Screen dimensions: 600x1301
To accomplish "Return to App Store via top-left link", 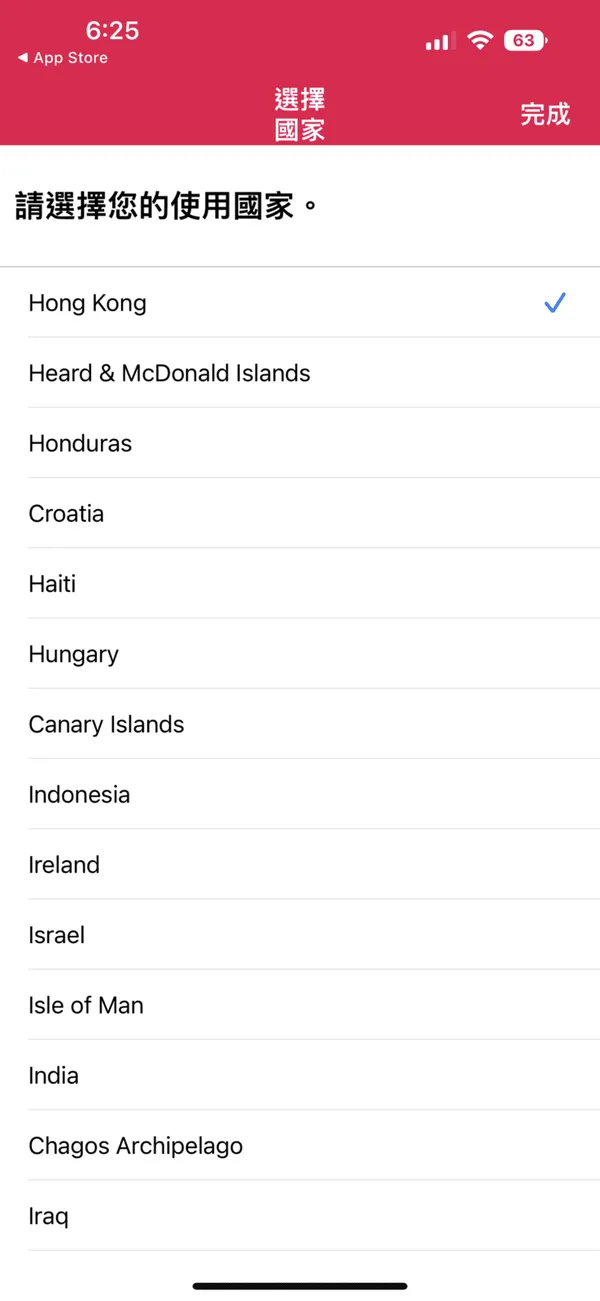I will (x=62, y=58).
